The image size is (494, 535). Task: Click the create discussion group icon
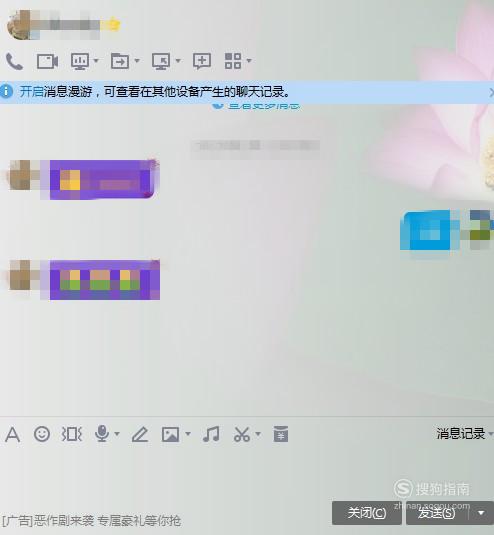pos(202,61)
